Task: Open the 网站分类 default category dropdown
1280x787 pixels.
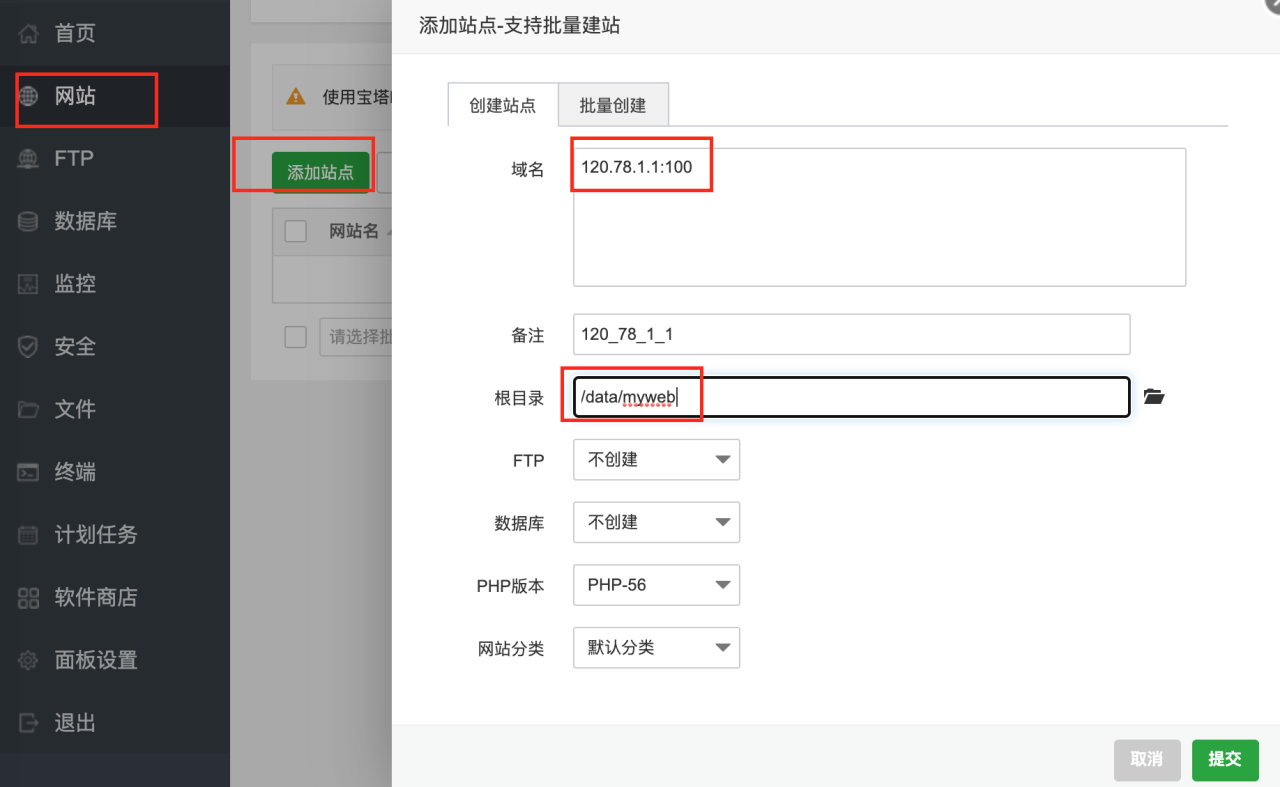Action: click(x=656, y=648)
